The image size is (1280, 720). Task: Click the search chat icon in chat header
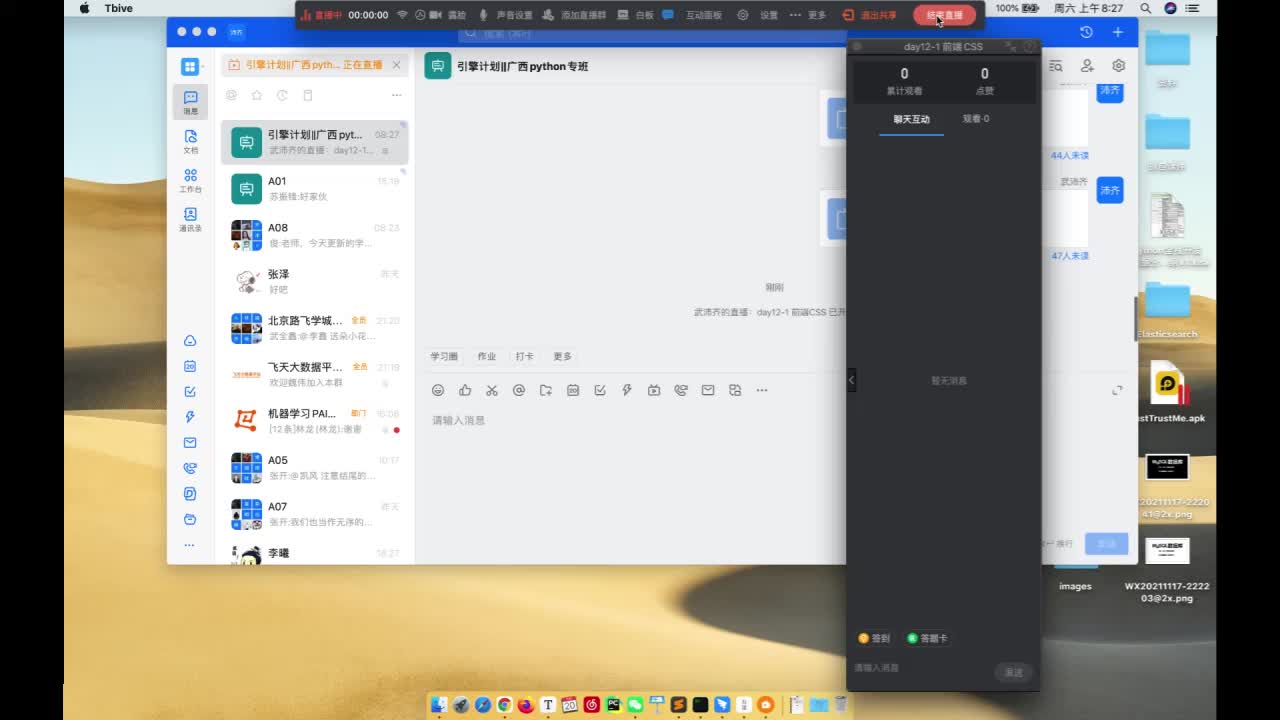point(1056,66)
